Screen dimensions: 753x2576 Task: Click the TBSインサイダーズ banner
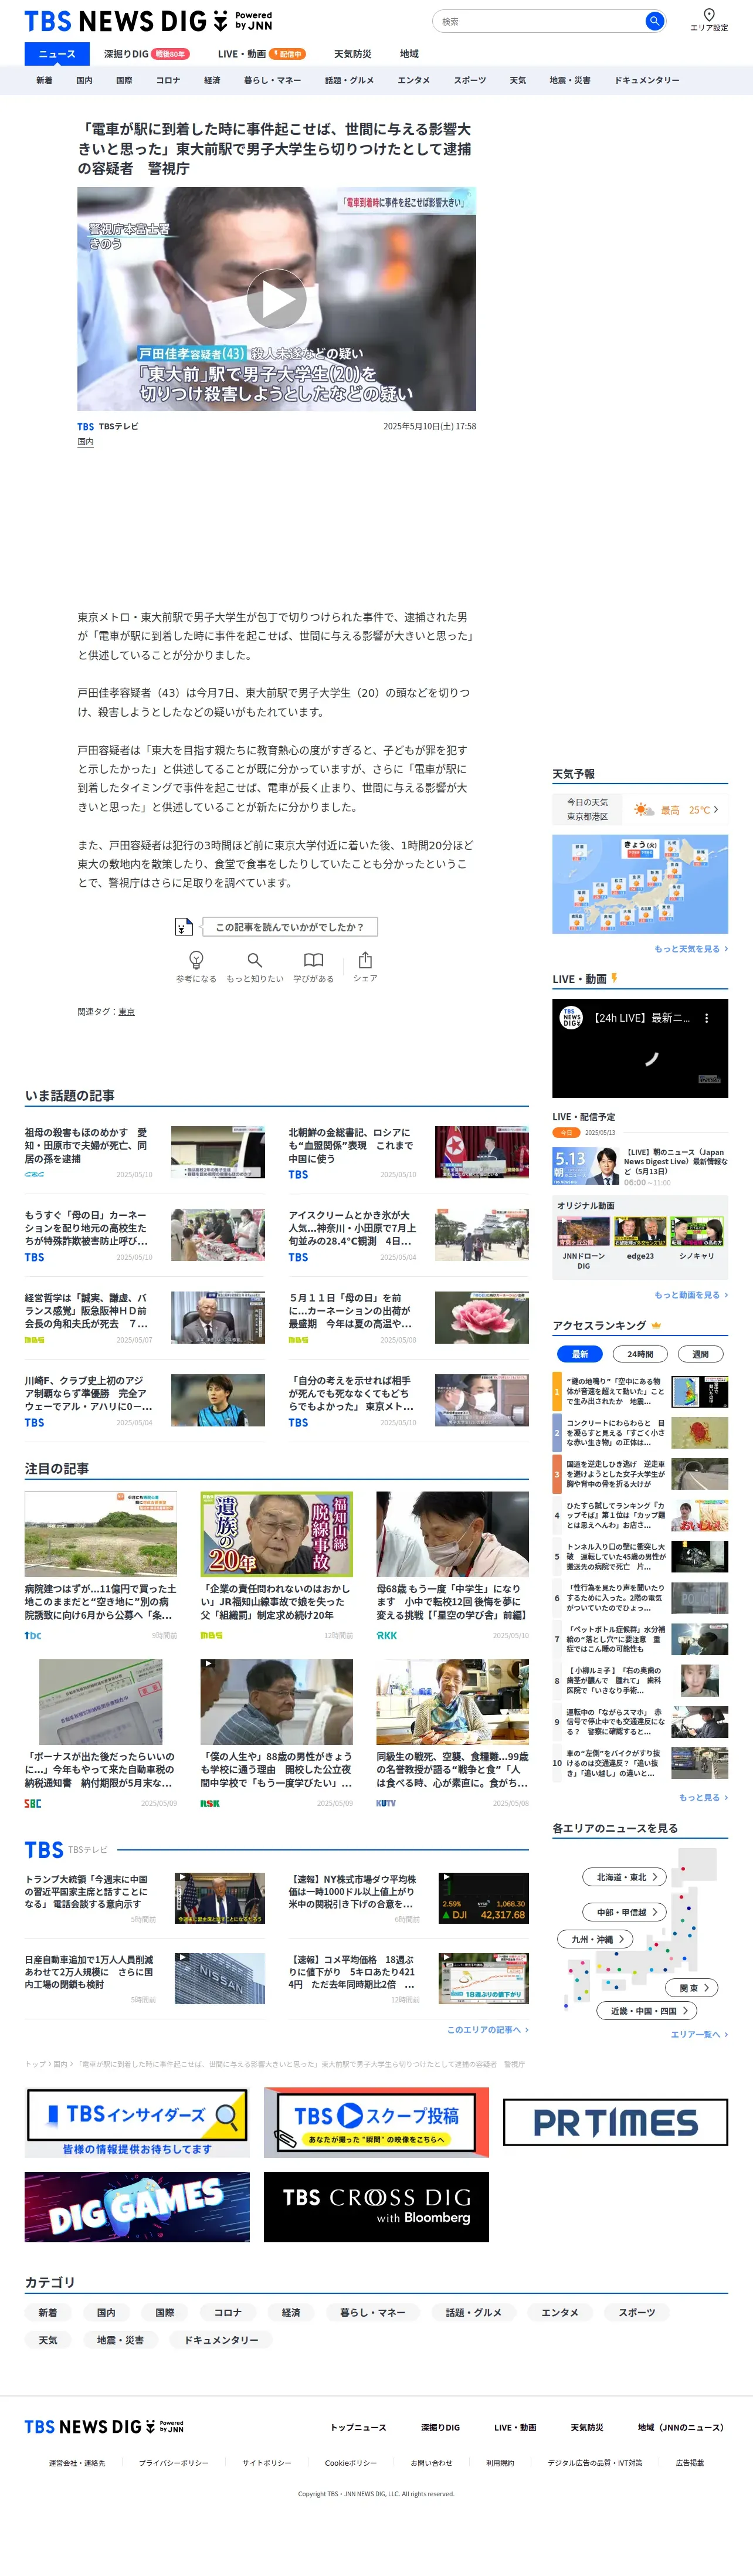(x=137, y=2122)
